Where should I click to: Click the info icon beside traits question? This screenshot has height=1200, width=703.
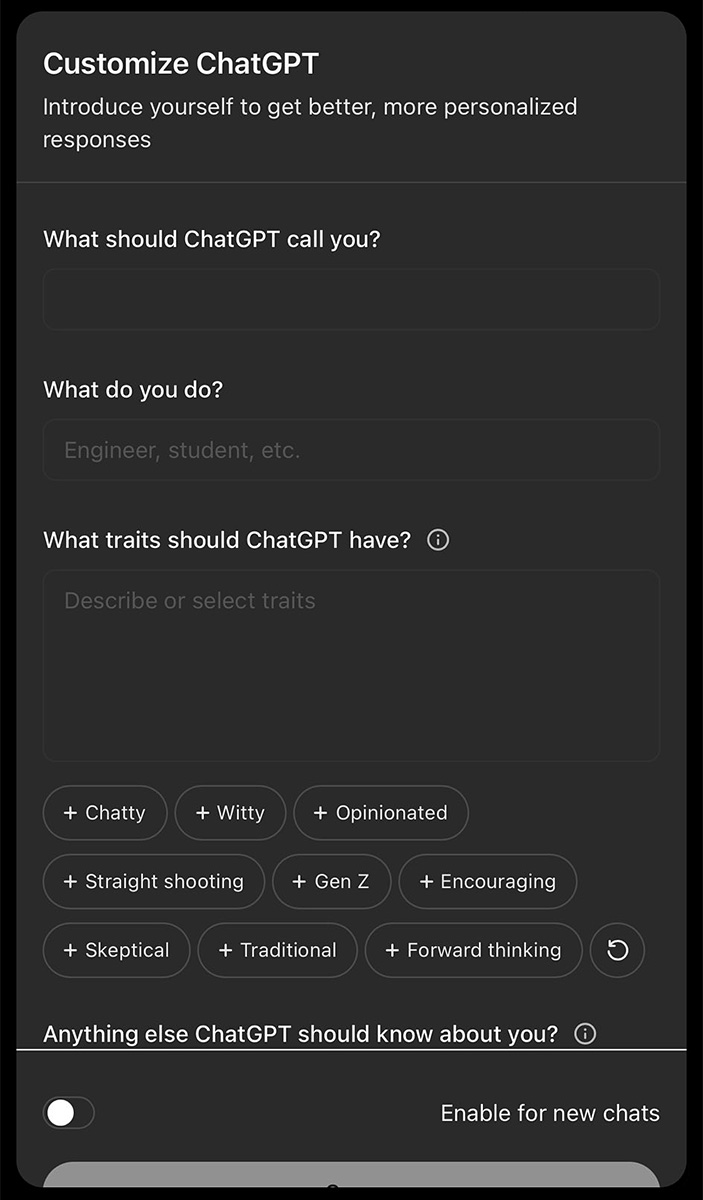pos(438,540)
